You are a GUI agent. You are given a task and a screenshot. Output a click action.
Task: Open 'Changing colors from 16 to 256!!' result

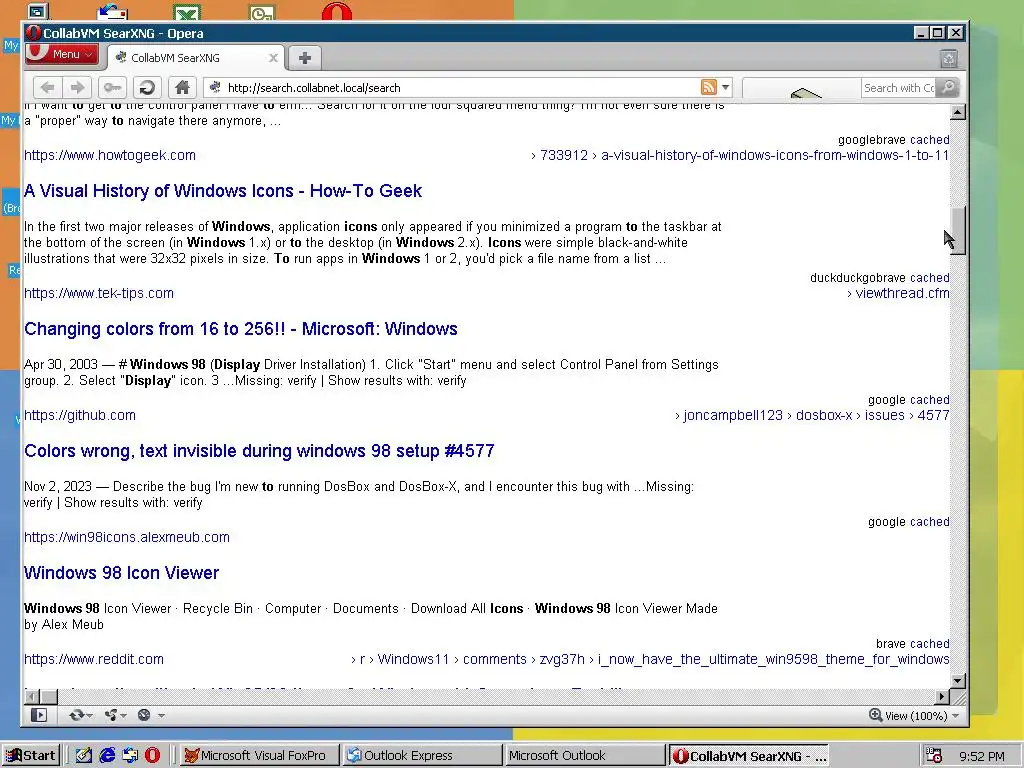(x=240, y=328)
